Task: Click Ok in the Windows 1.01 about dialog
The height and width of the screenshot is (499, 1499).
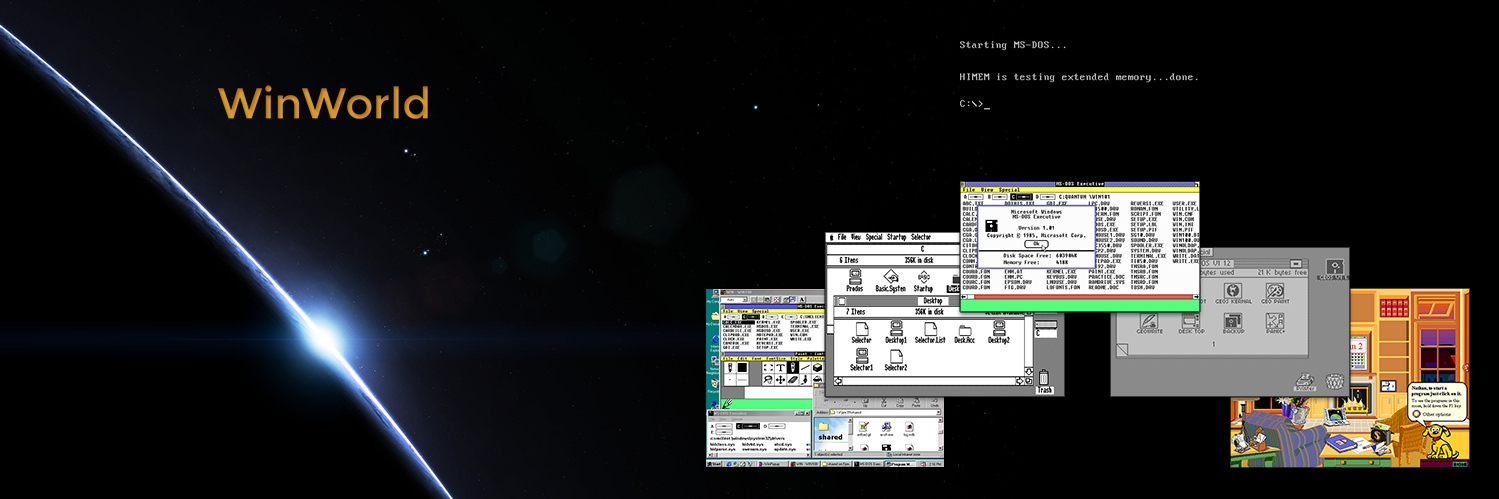Action: 1035,244
